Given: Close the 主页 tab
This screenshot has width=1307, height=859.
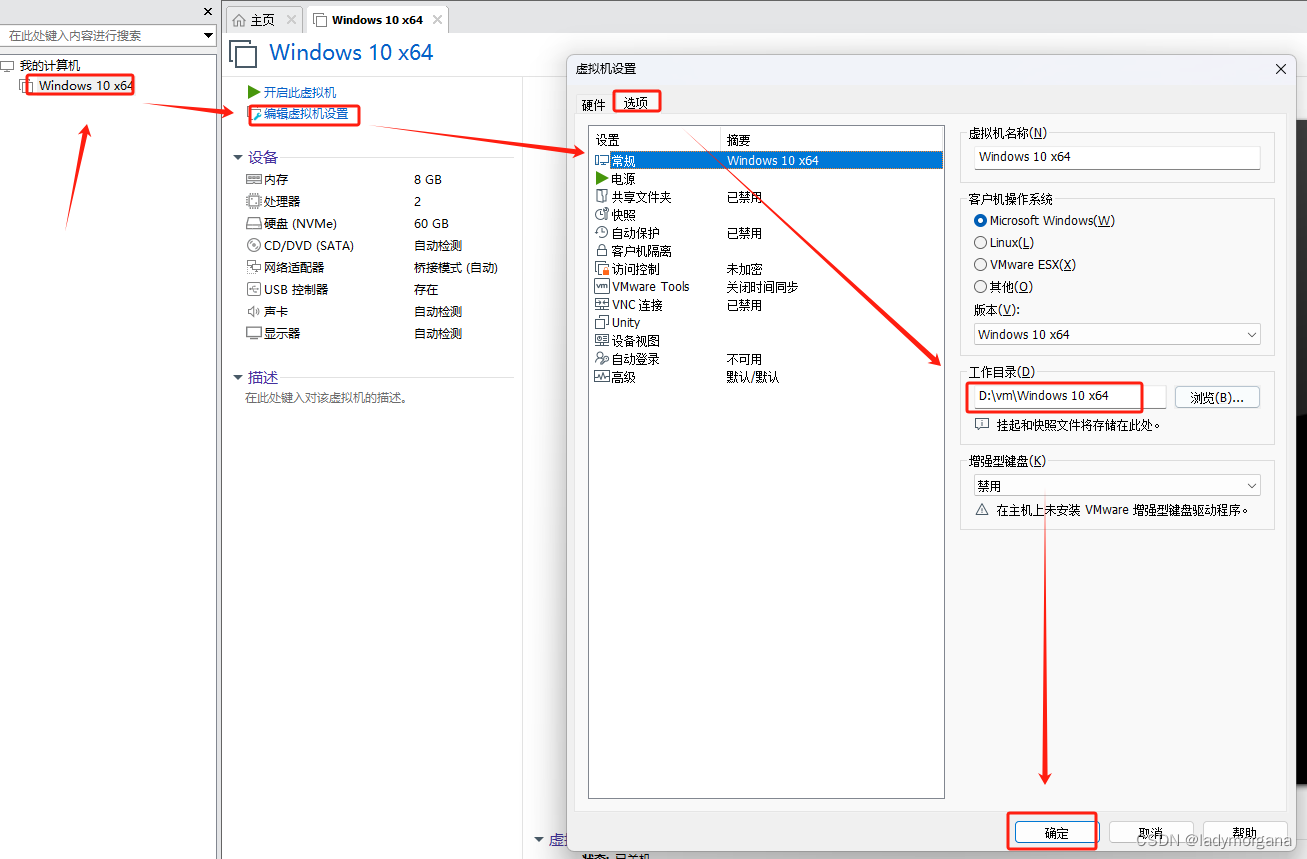Looking at the screenshot, I should [291, 20].
